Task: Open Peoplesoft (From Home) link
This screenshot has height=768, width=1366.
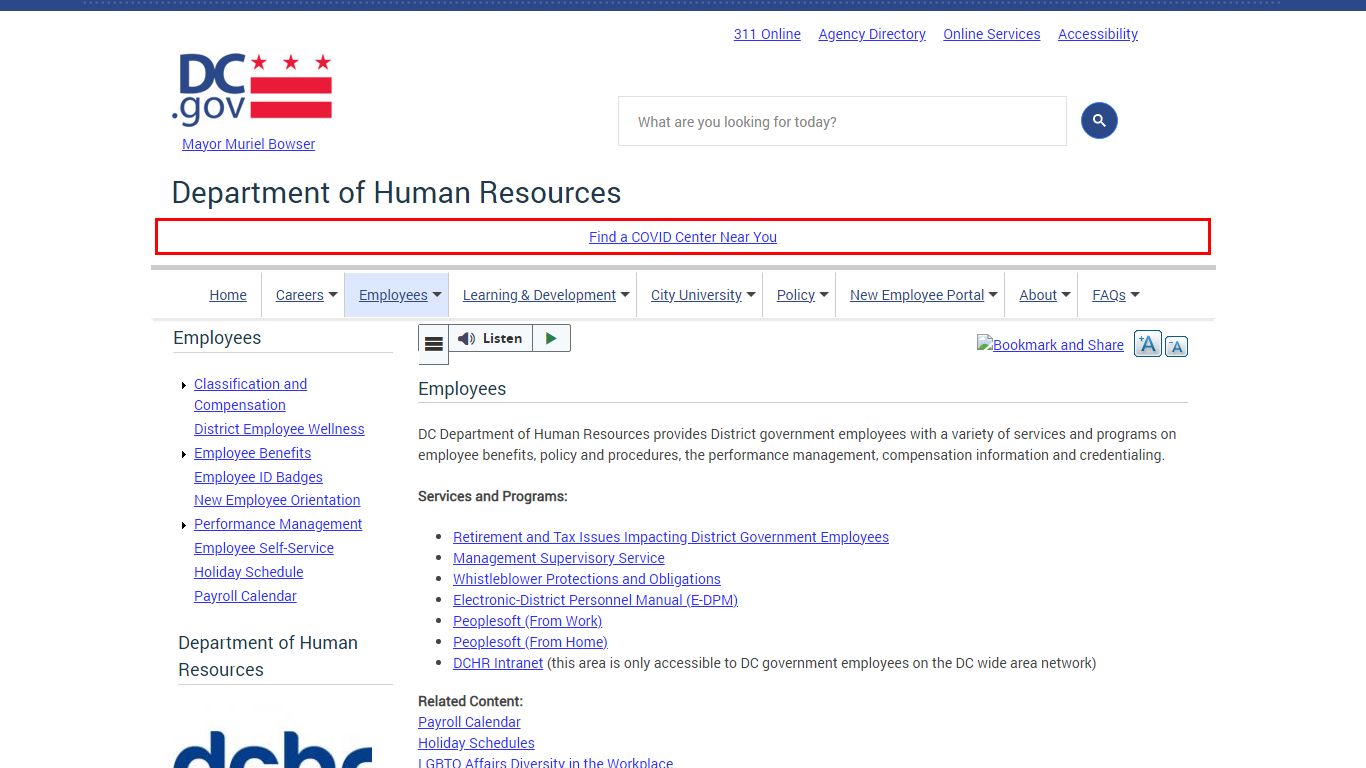Action: [x=530, y=642]
